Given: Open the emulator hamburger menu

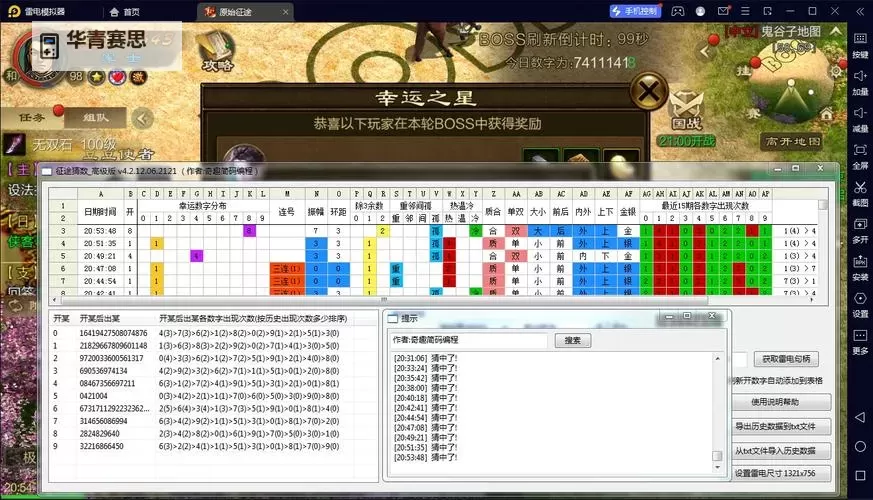Looking at the screenshot, I should (x=746, y=11).
